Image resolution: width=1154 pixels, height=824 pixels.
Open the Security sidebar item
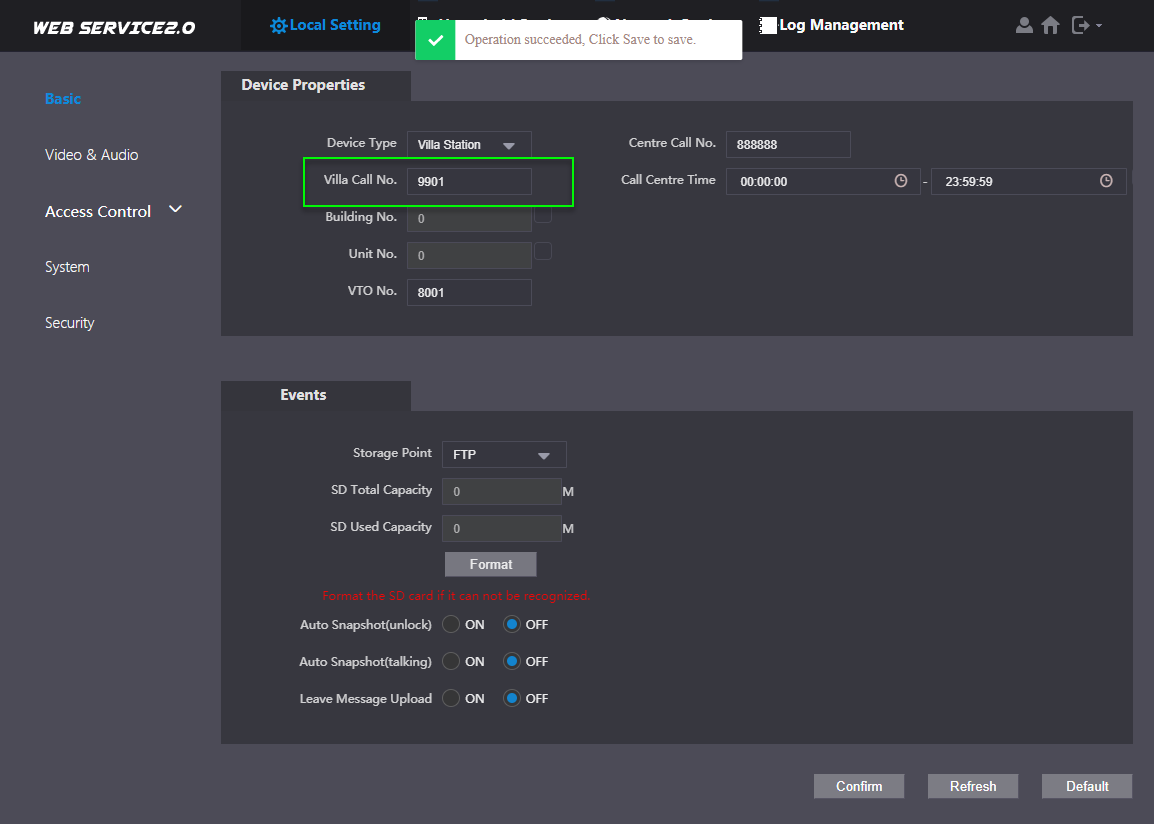point(69,323)
